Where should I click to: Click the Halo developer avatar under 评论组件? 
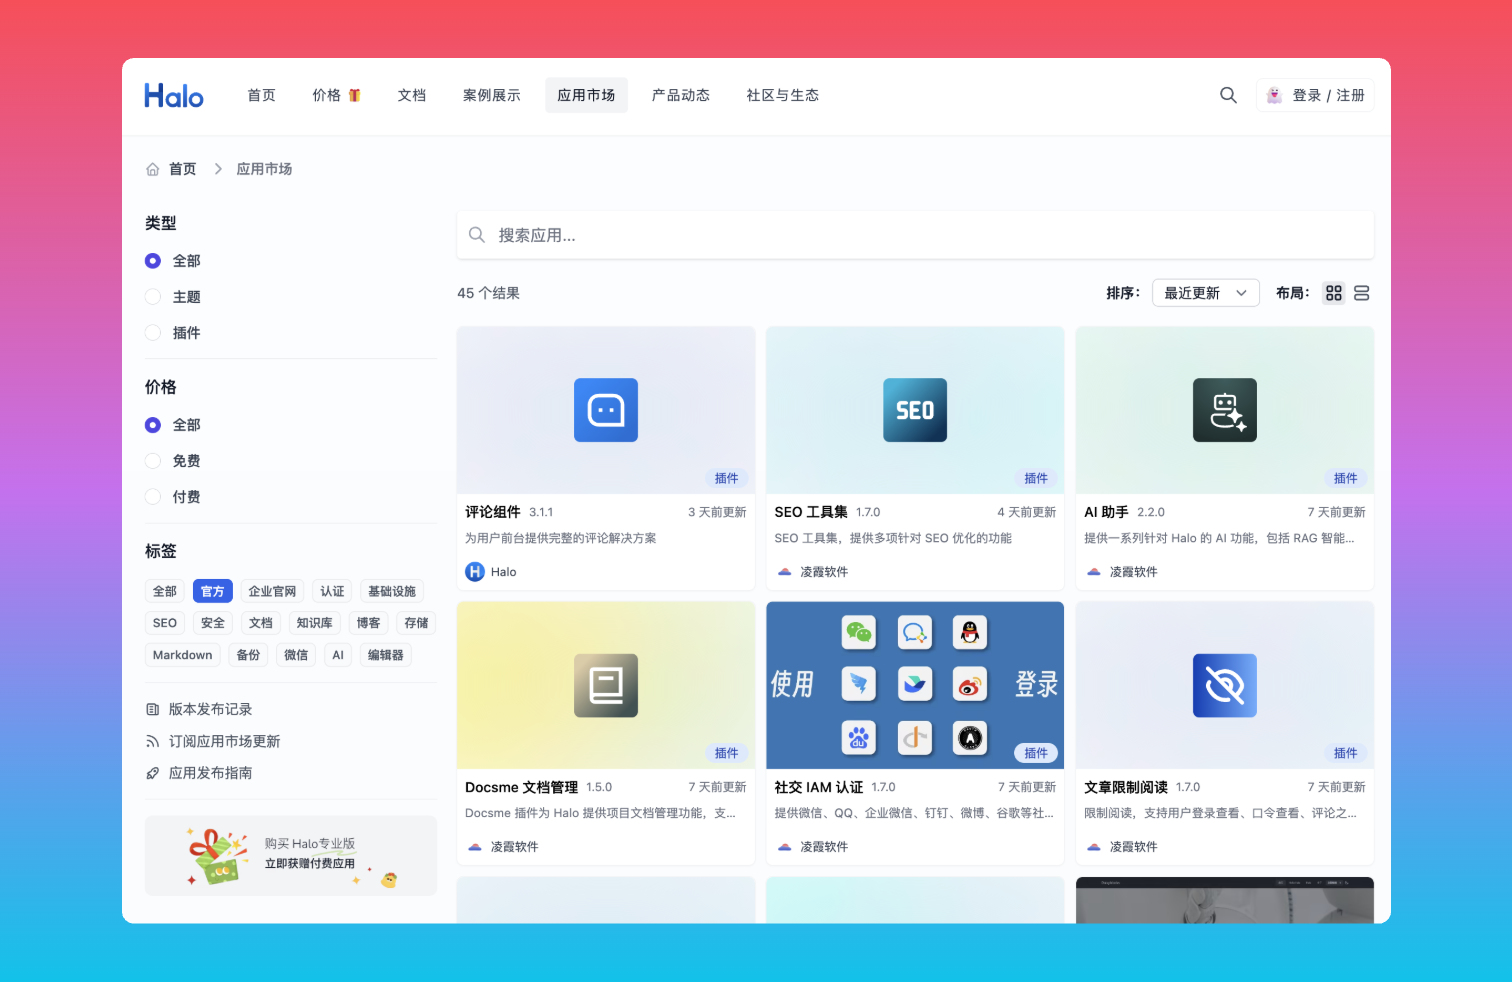pyautogui.click(x=474, y=571)
